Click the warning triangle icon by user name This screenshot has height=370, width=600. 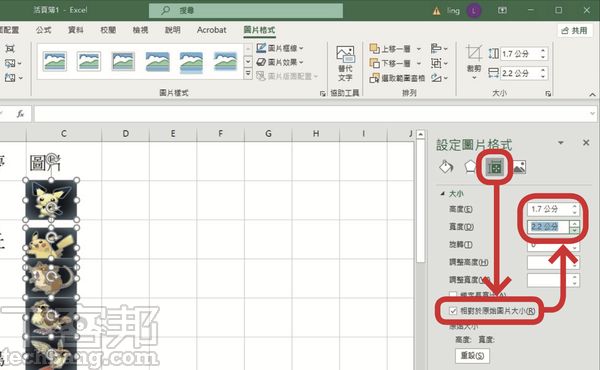(436, 11)
